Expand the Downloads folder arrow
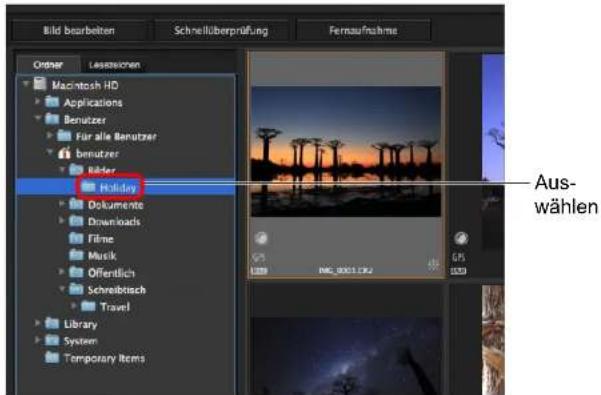 pos(62,220)
